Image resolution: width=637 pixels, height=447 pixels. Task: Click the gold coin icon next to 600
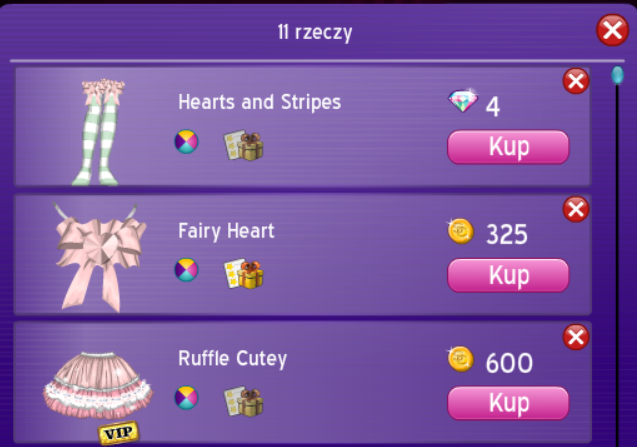[460, 359]
